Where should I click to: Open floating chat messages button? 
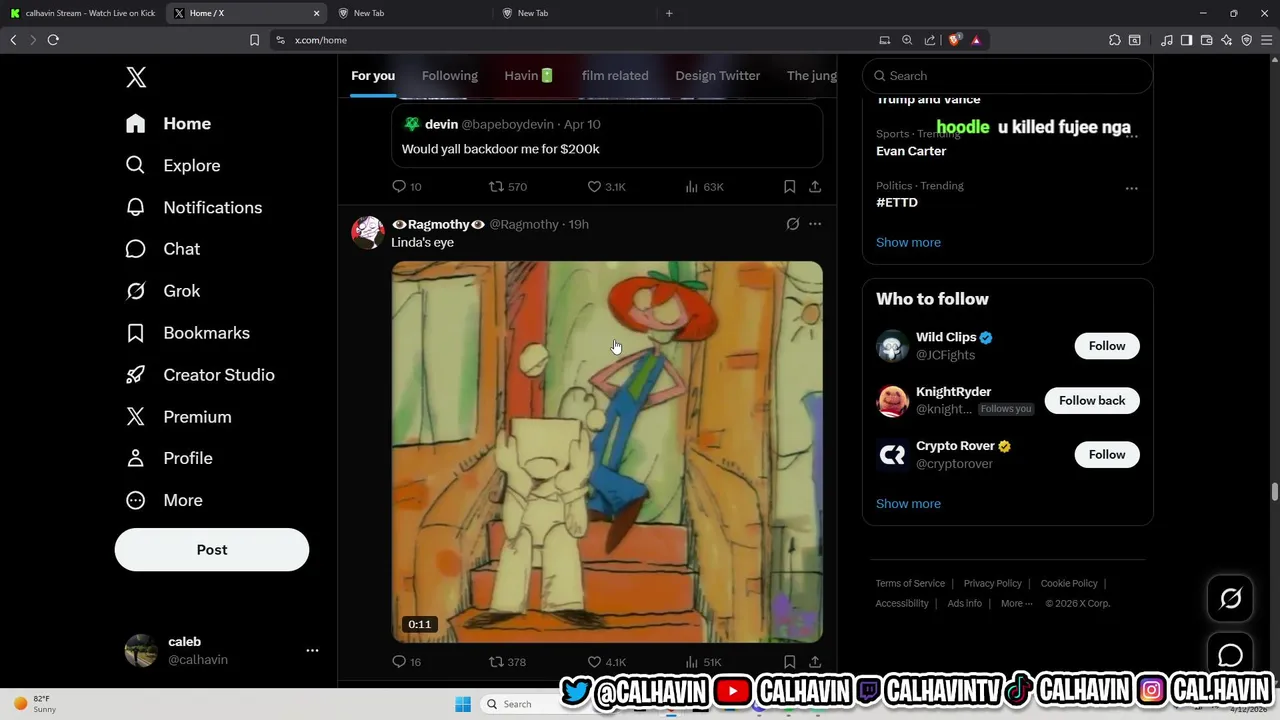point(1230,655)
